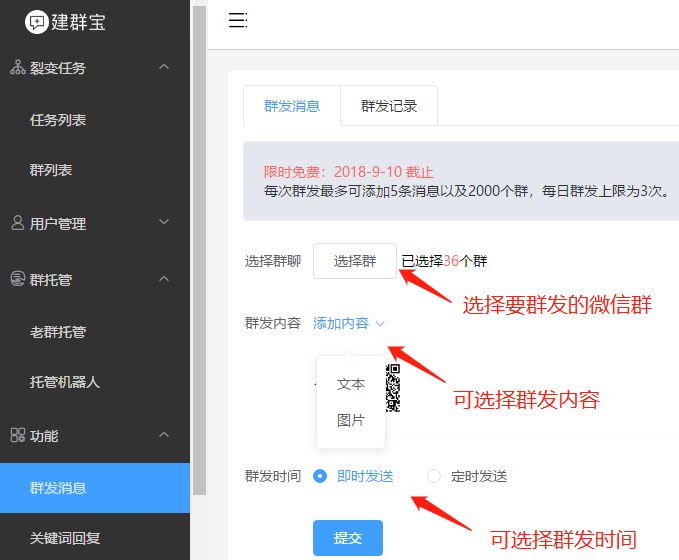Screen dimensions: 679x560
Task: Choose 图片 from the content dropdown
Action: click(351, 420)
